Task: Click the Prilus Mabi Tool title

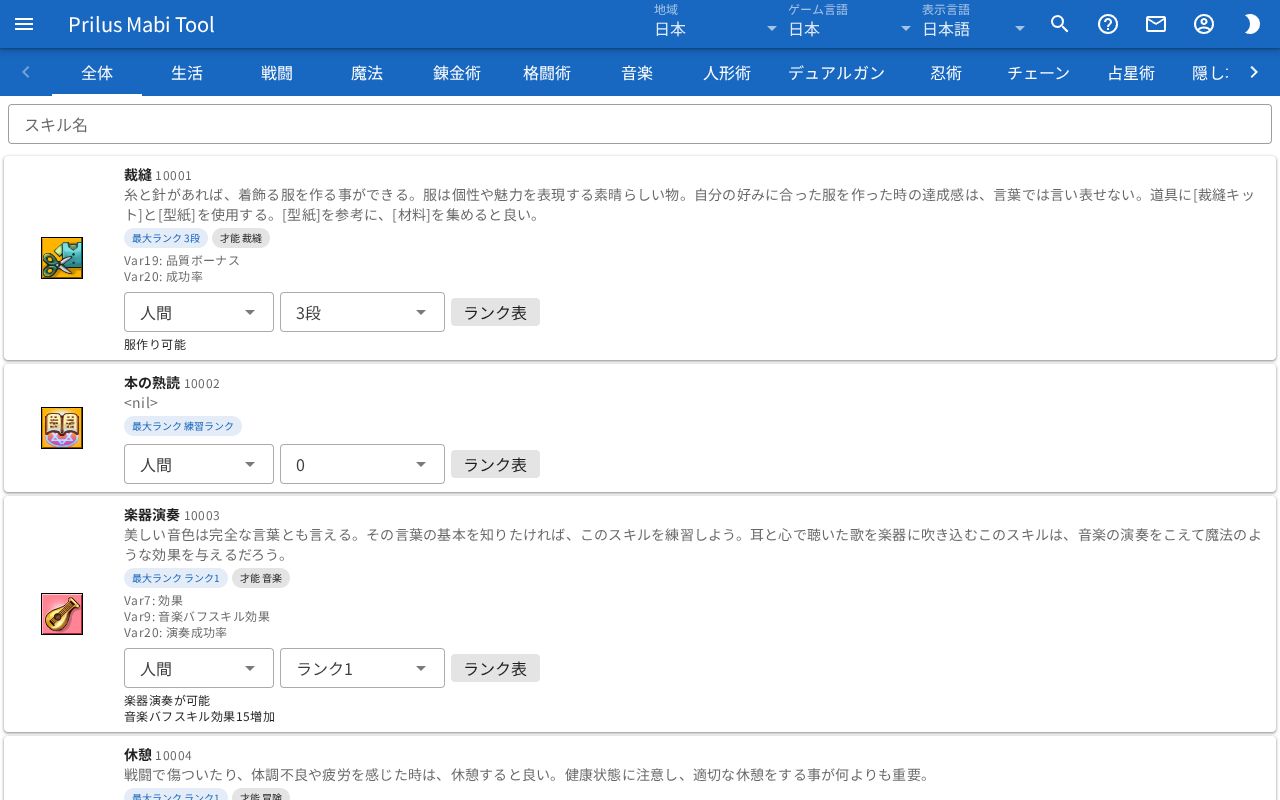Action: [141, 24]
